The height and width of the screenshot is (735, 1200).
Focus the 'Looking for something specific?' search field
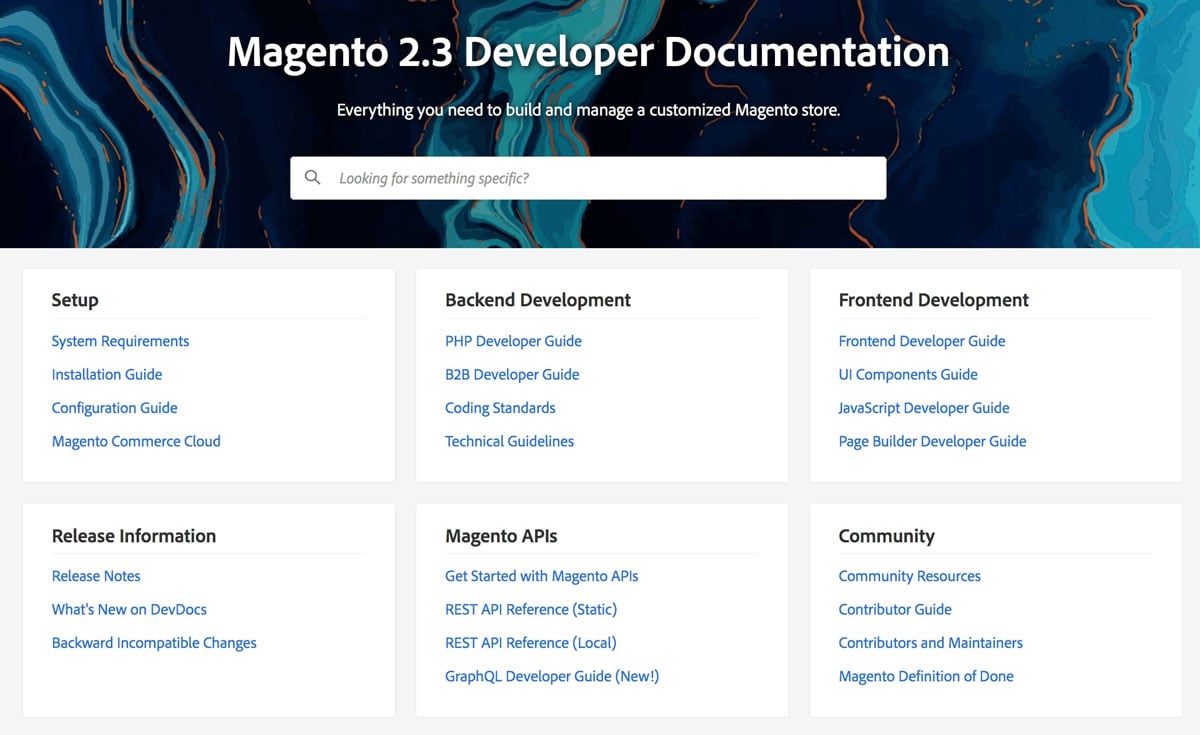(x=588, y=178)
